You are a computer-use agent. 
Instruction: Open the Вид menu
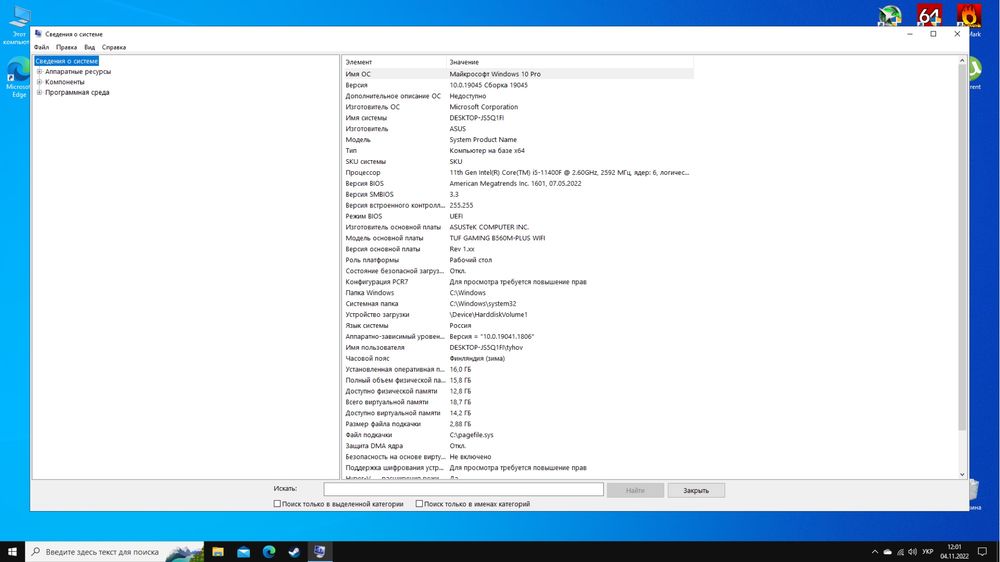tap(90, 47)
